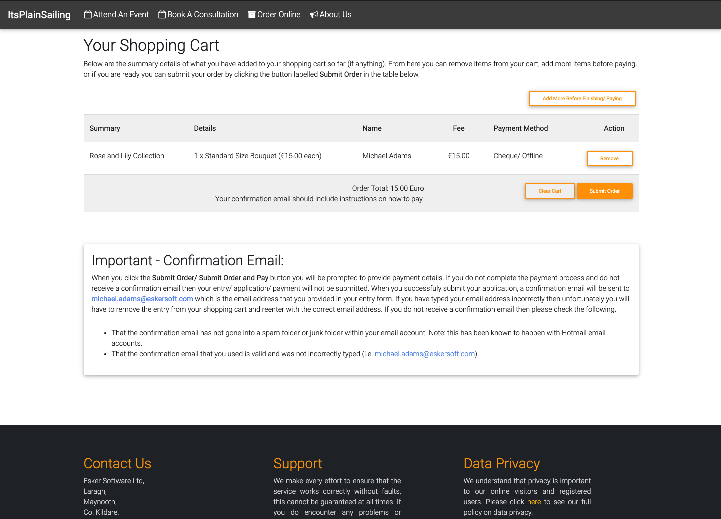
Task: Open the About Us menu item
Action: 335,15
